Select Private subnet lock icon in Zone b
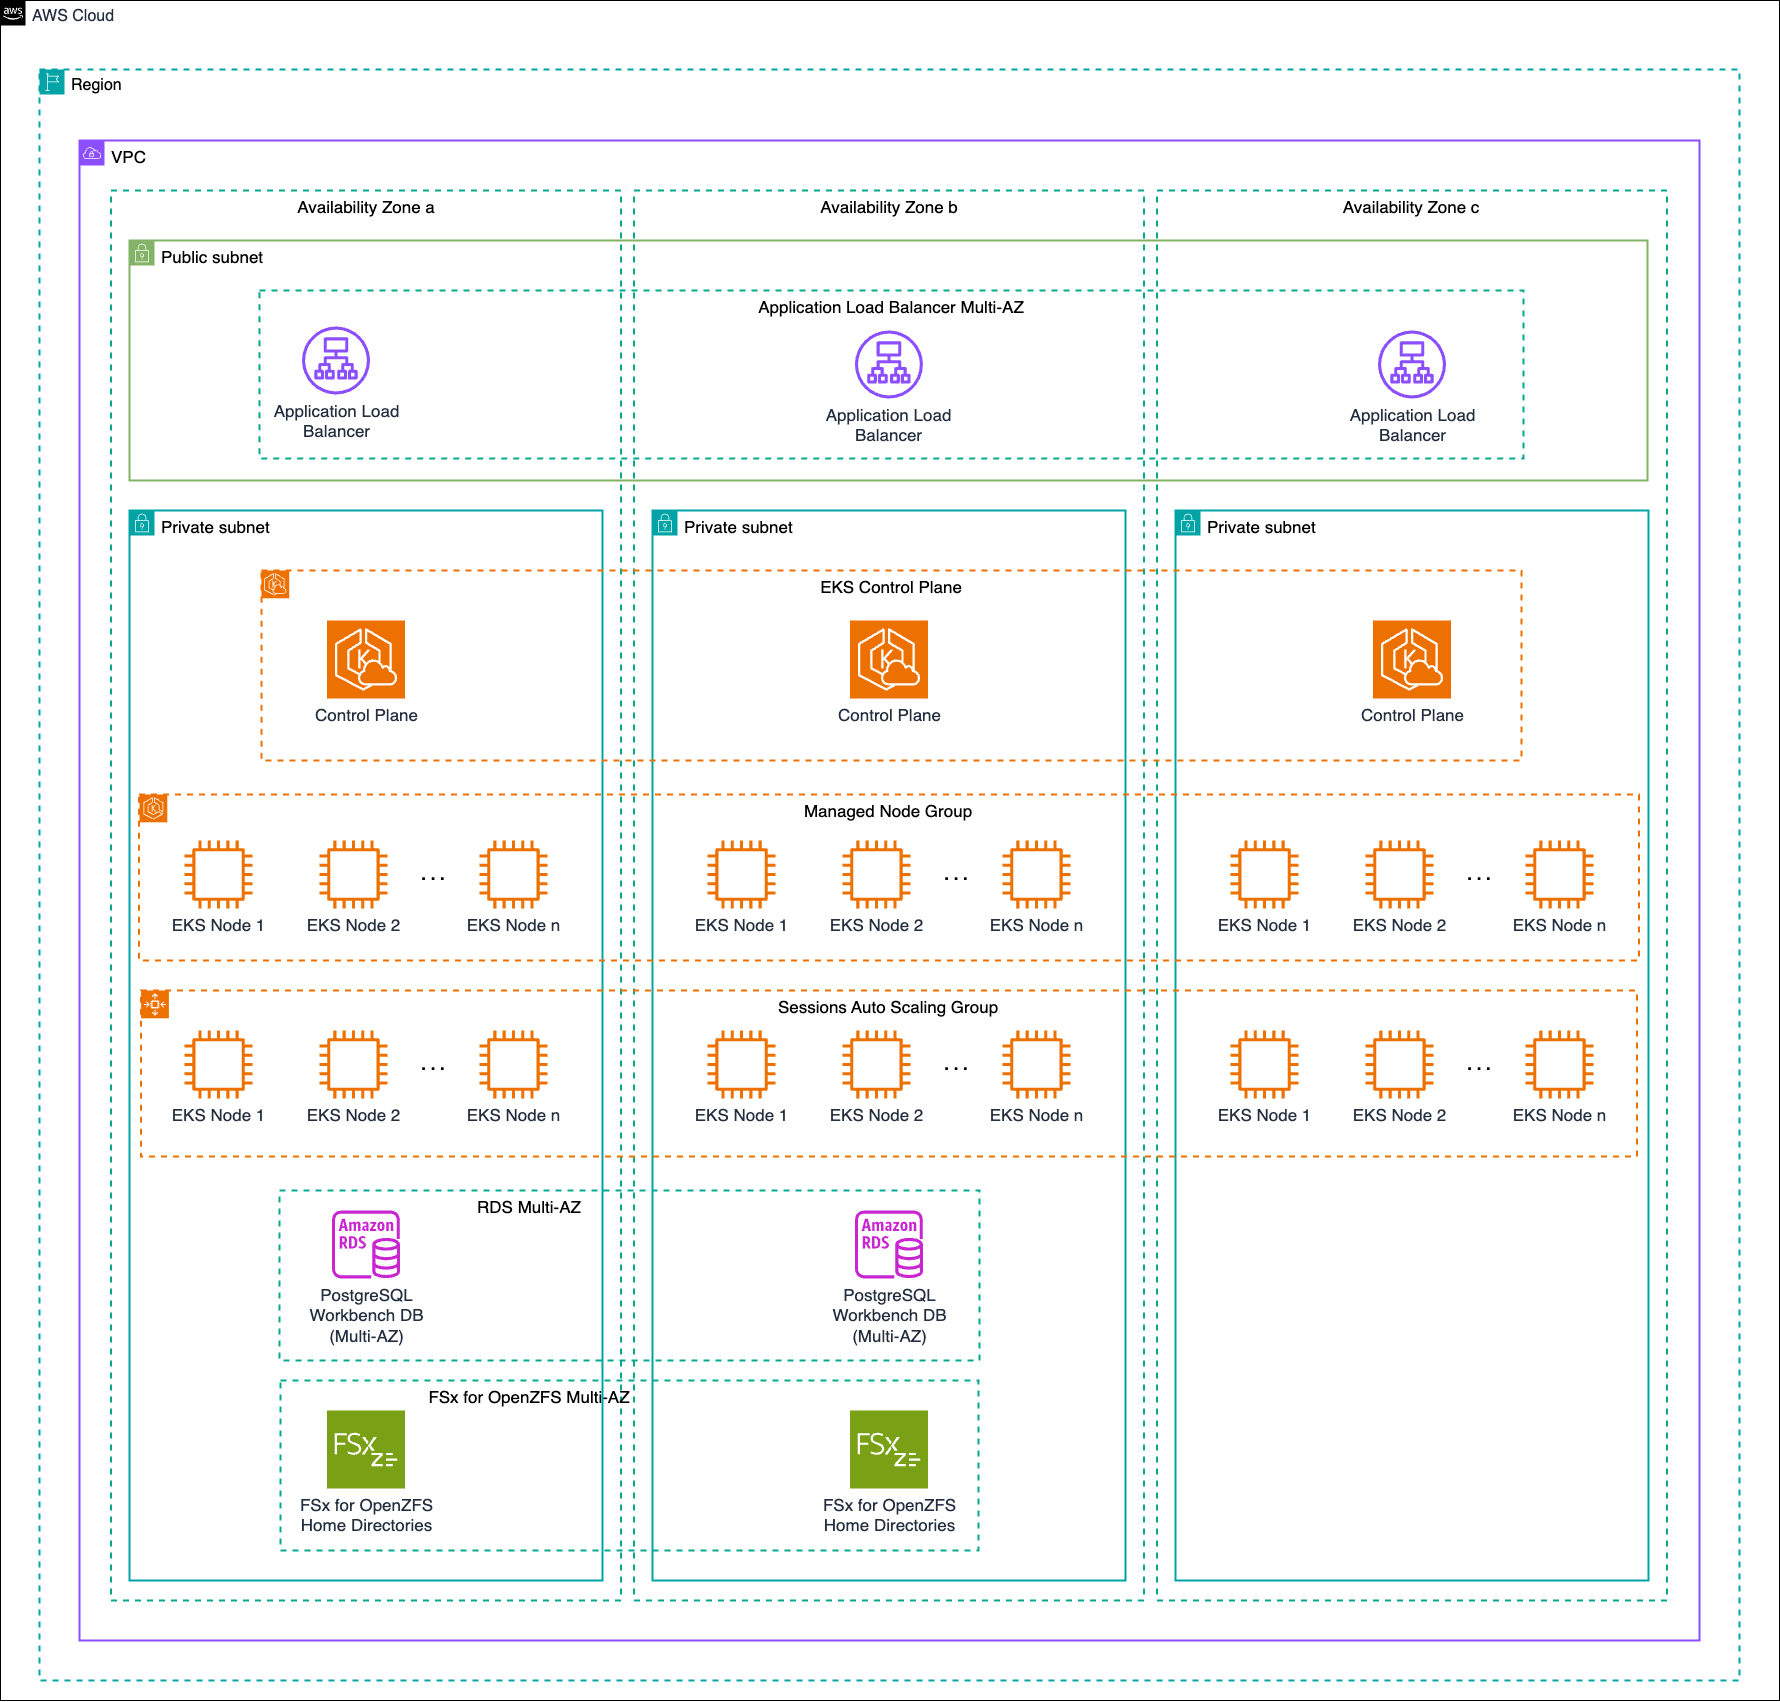The image size is (1780, 1702). click(665, 523)
